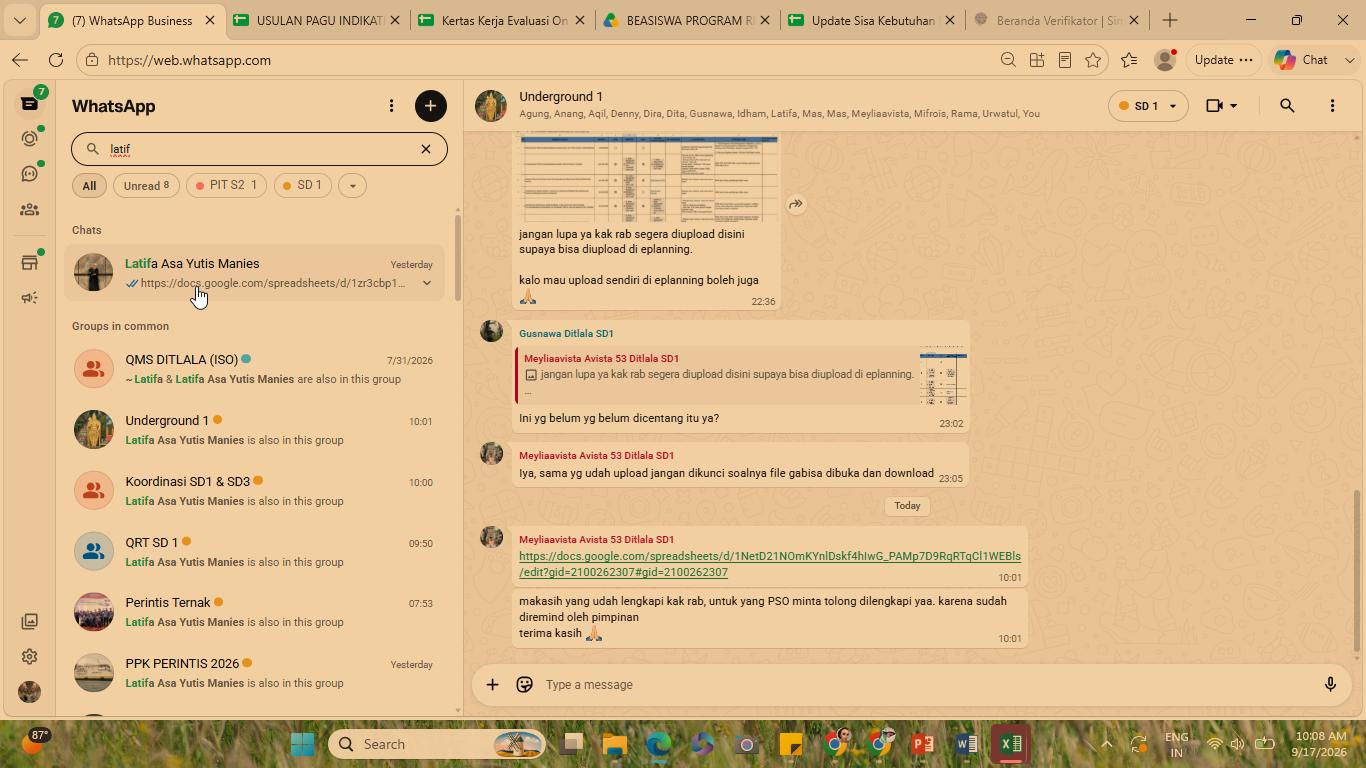Forward the spreadsheet image message

point(796,204)
